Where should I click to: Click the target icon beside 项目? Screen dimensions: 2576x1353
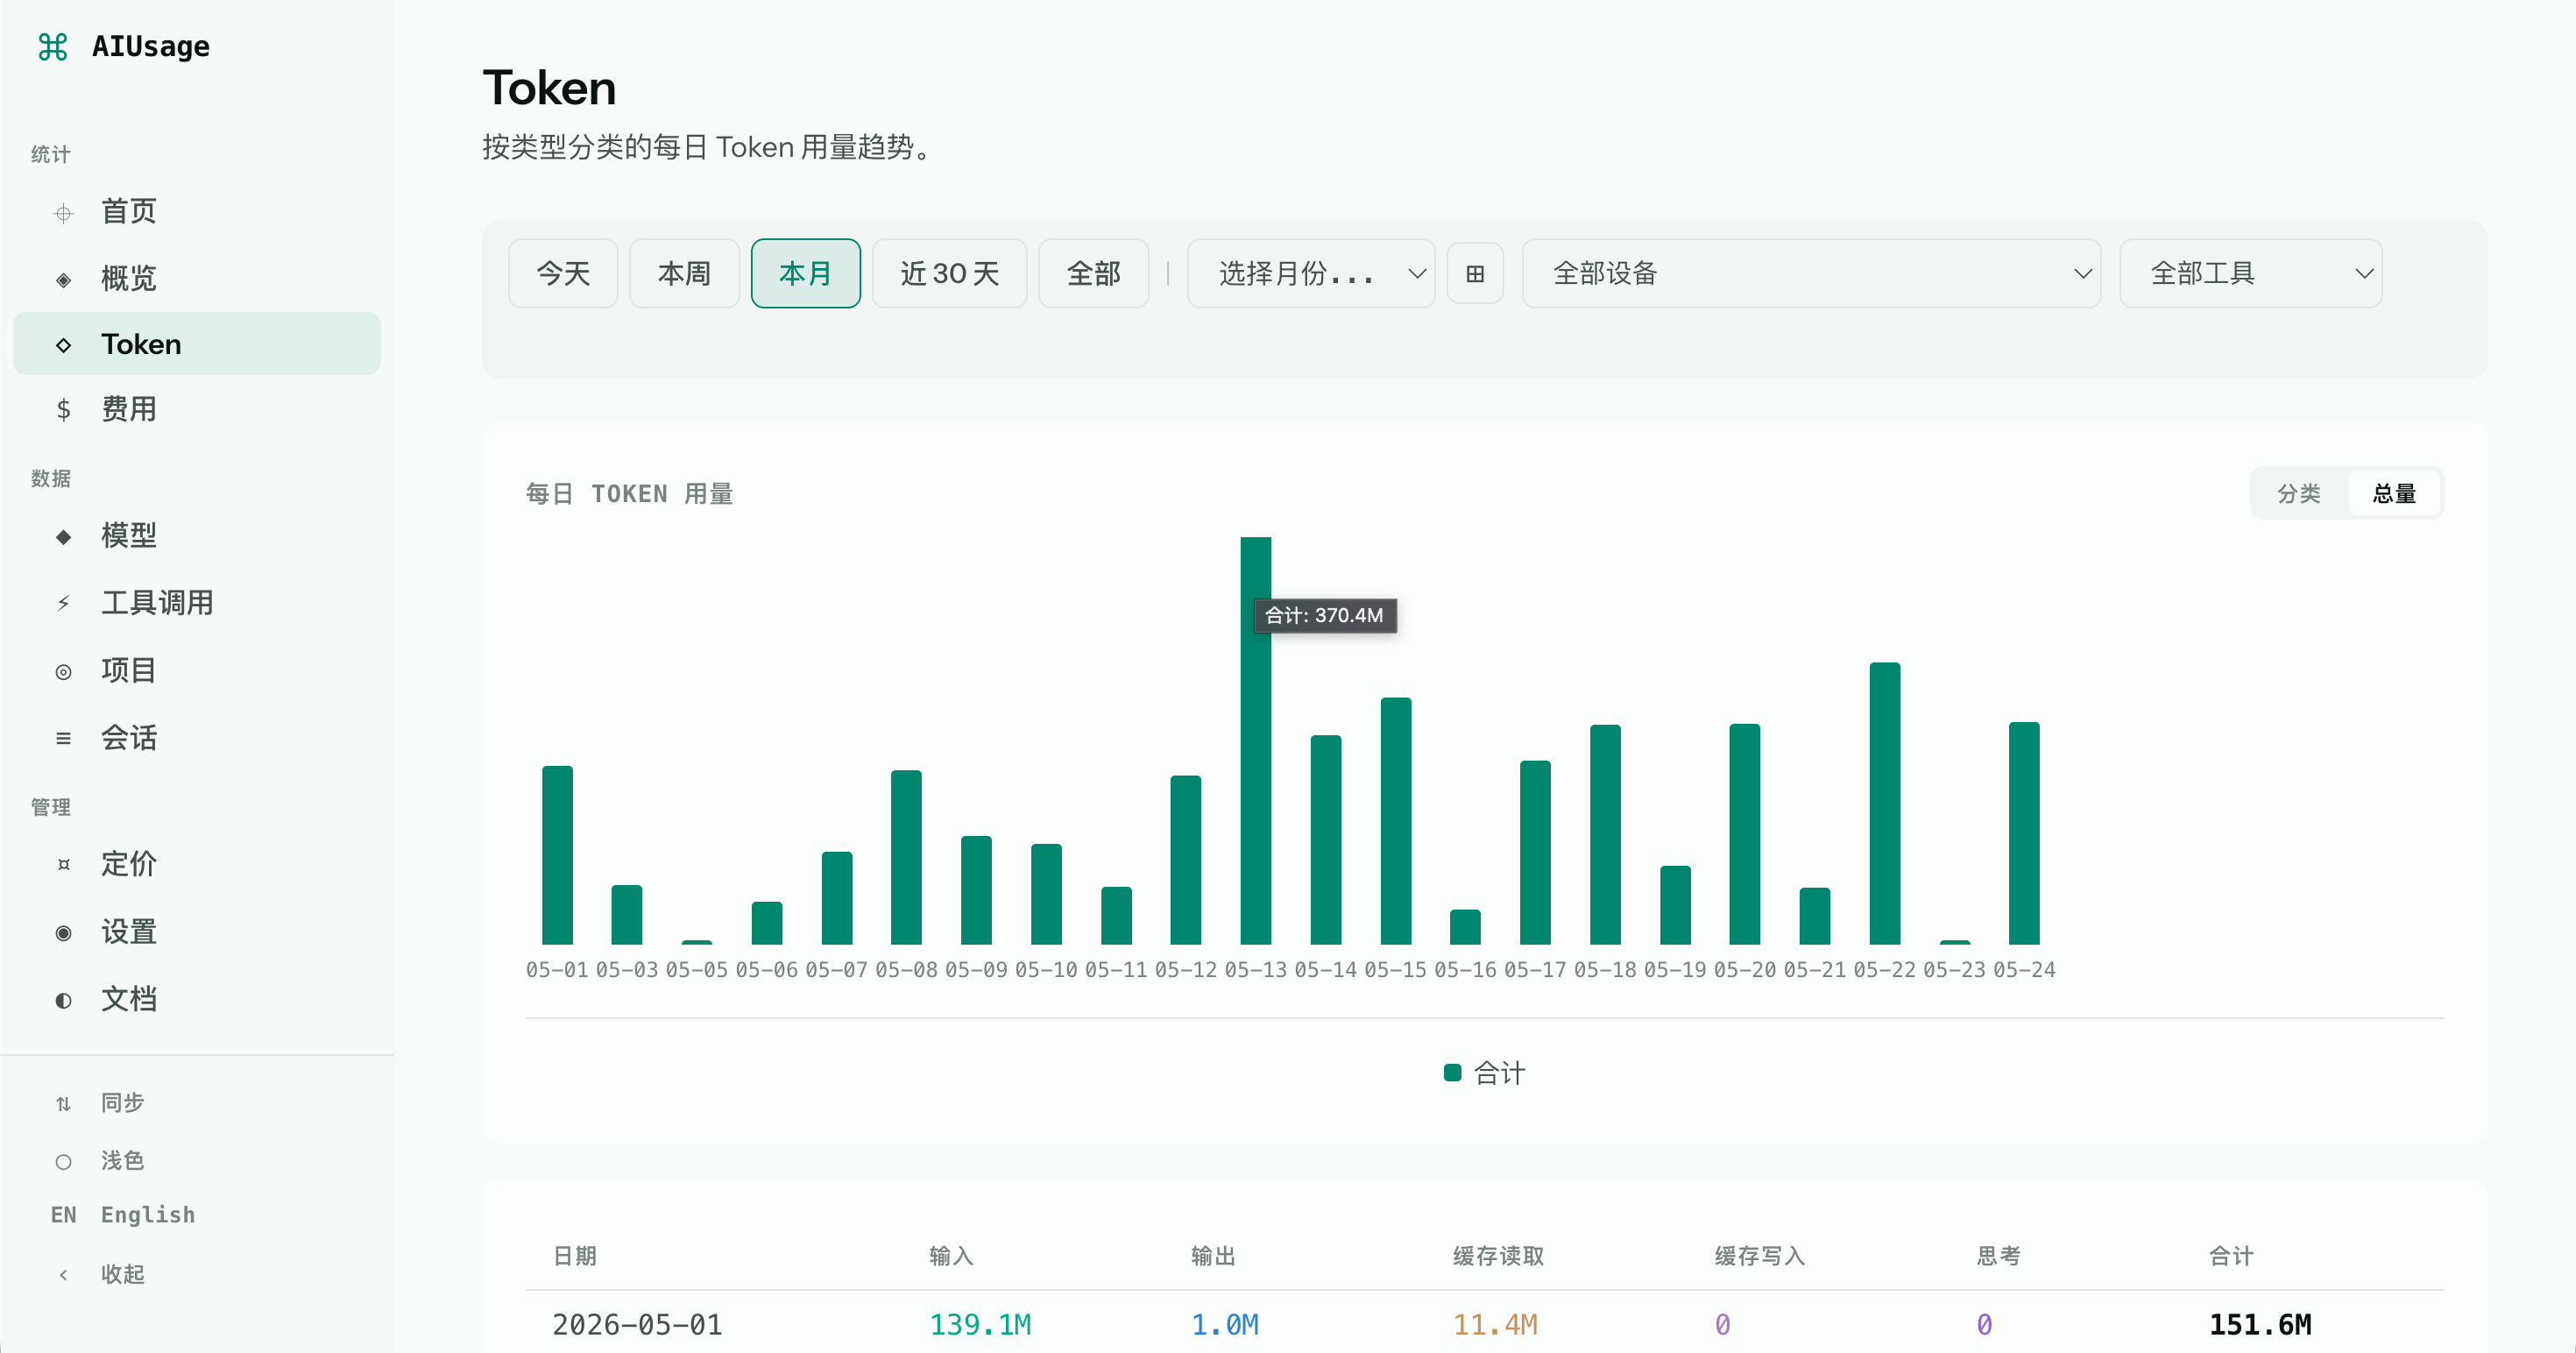click(x=63, y=672)
